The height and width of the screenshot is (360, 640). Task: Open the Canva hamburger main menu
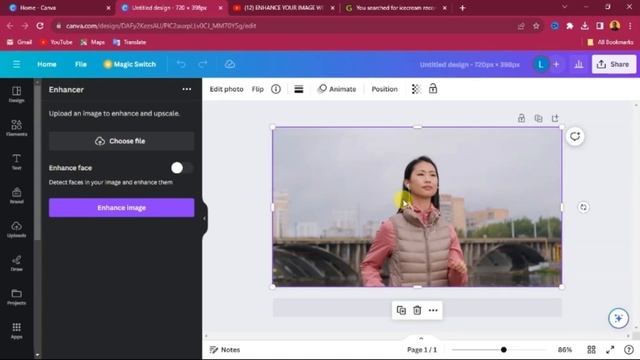(x=16, y=64)
